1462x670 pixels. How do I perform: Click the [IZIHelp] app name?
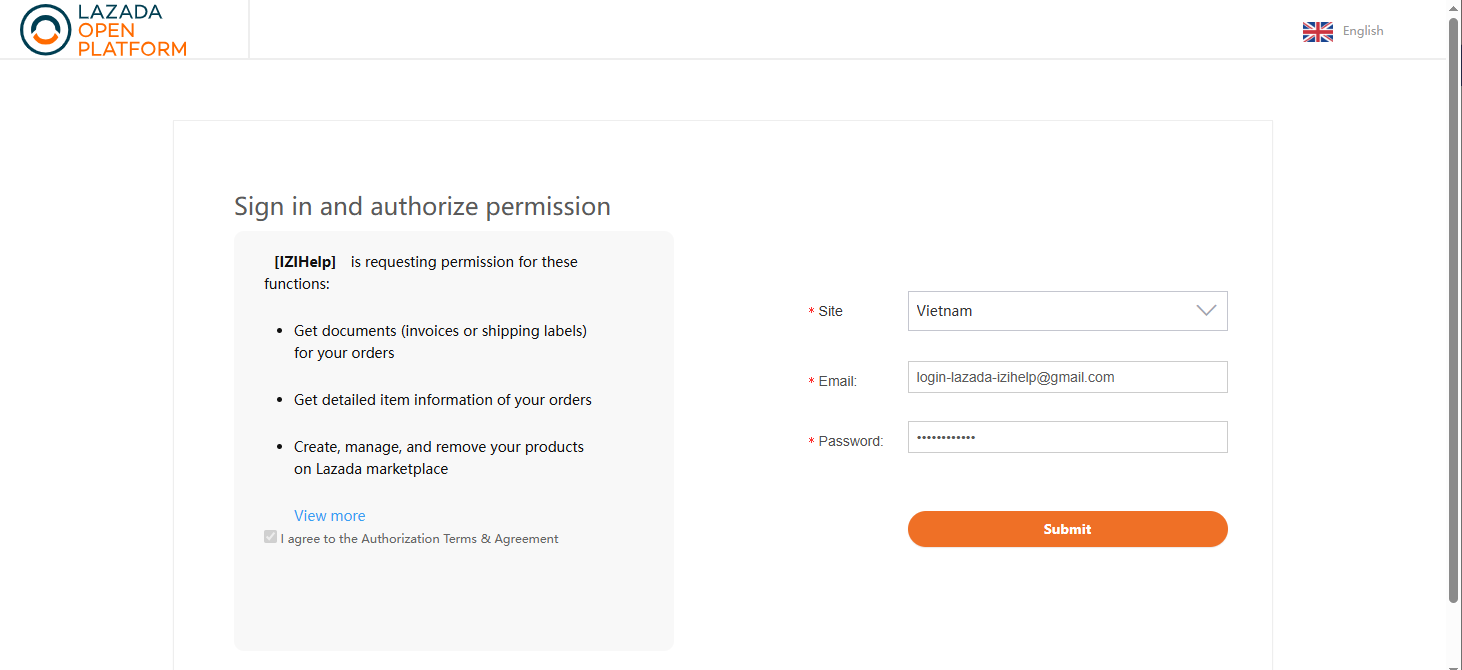pyautogui.click(x=305, y=262)
